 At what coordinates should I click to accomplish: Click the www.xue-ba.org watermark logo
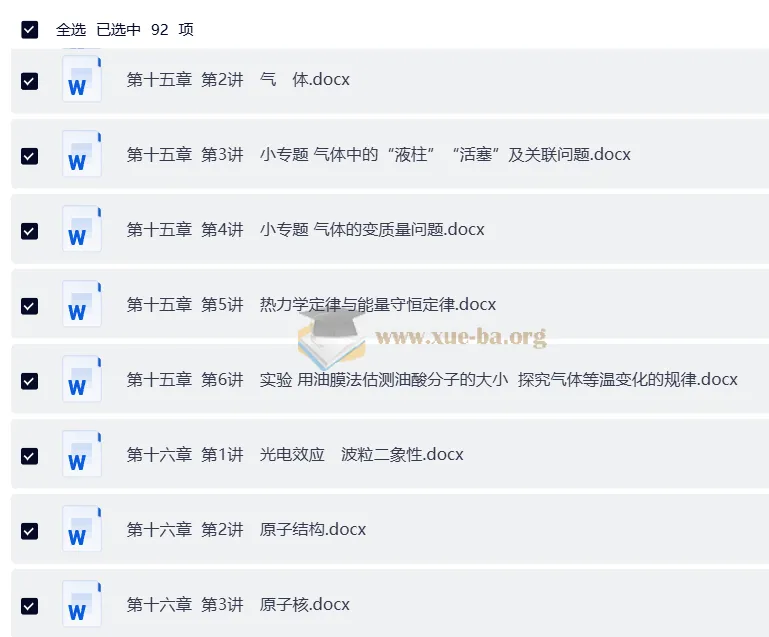(422, 338)
